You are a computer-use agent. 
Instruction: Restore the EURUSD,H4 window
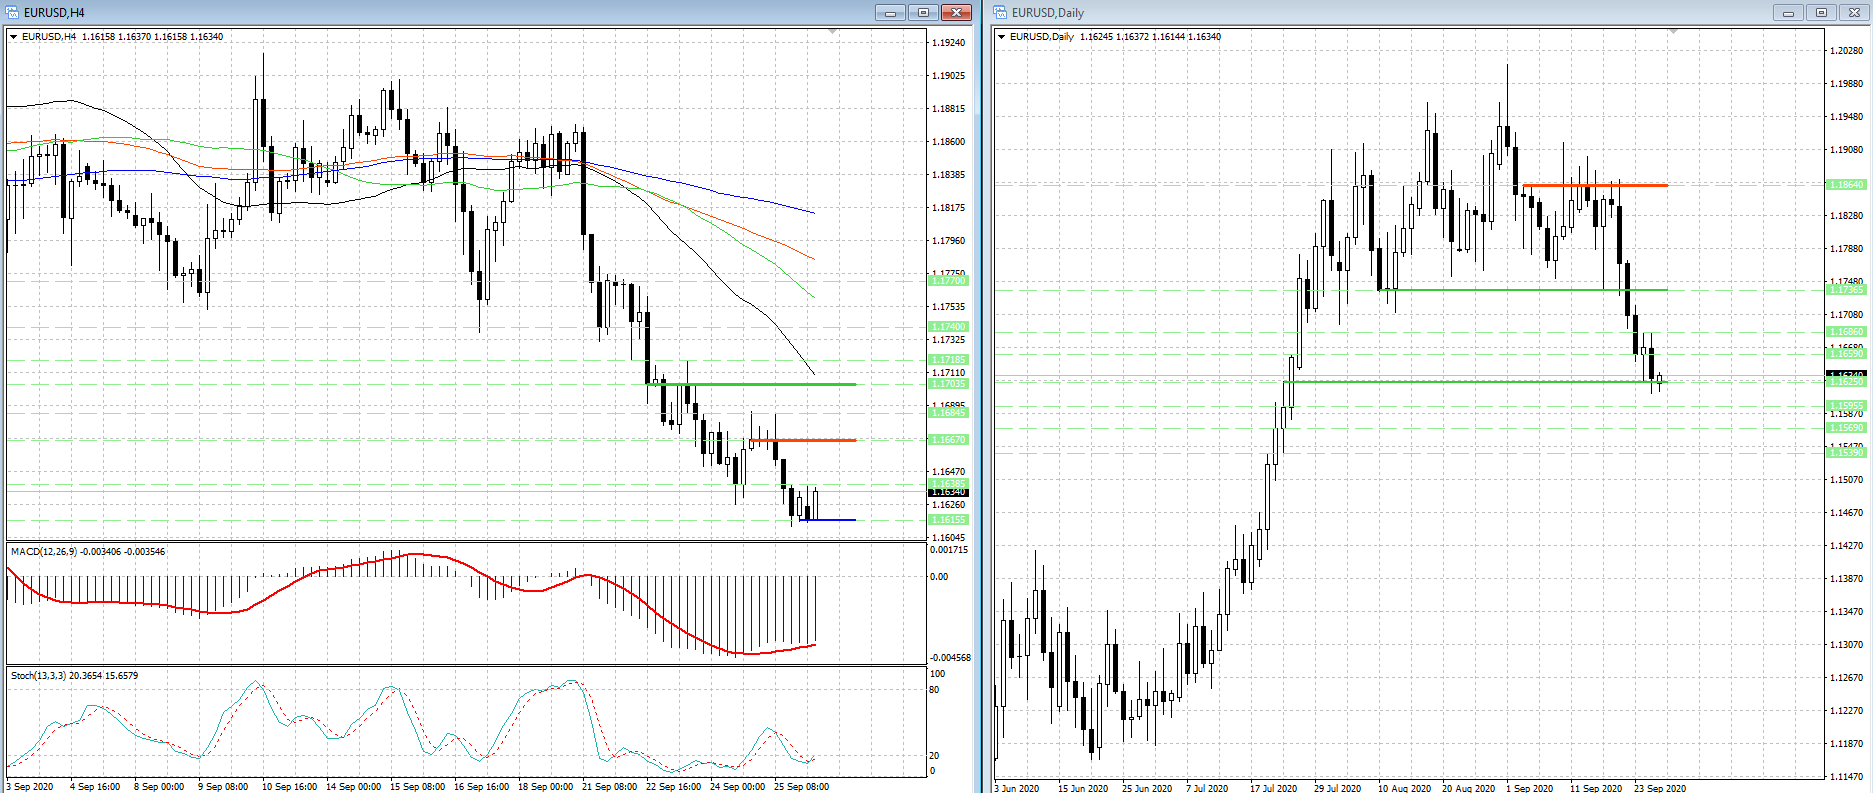pyautogui.click(x=923, y=12)
